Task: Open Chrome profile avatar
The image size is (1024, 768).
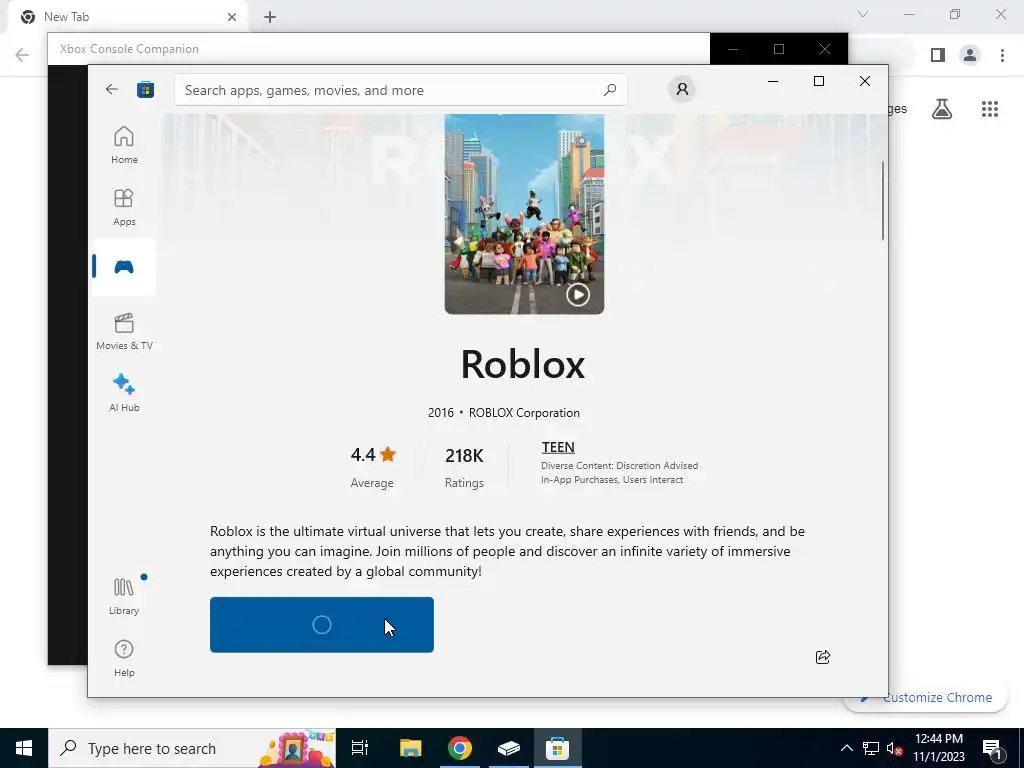Action: [x=970, y=55]
